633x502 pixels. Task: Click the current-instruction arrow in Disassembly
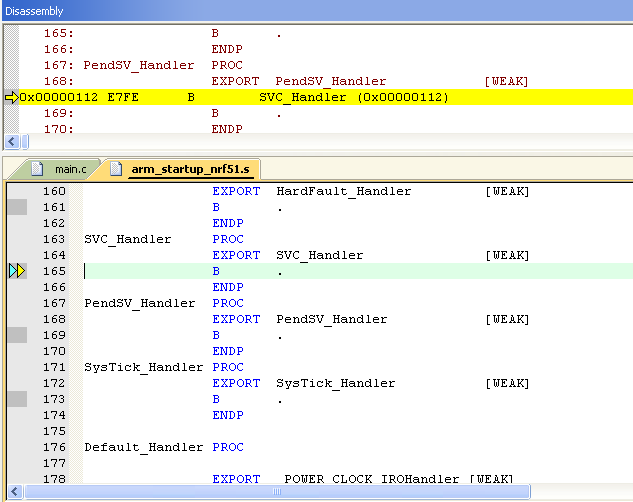point(11,97)
